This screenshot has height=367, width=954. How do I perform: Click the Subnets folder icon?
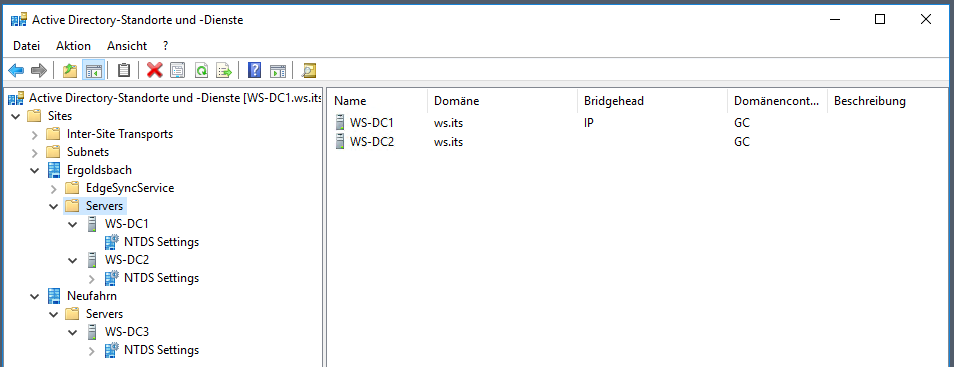pos(54,152)
